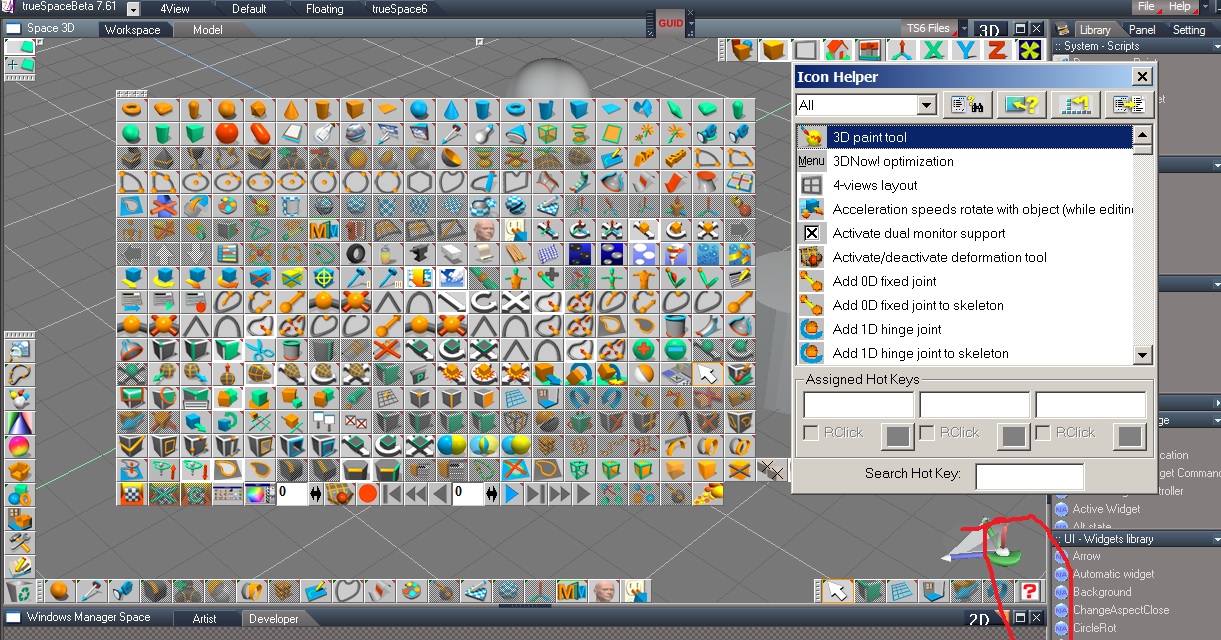Viewport: 1221px width, 640px height.
Task: Switch to the Floating layout tab
Action: point(324,8)
